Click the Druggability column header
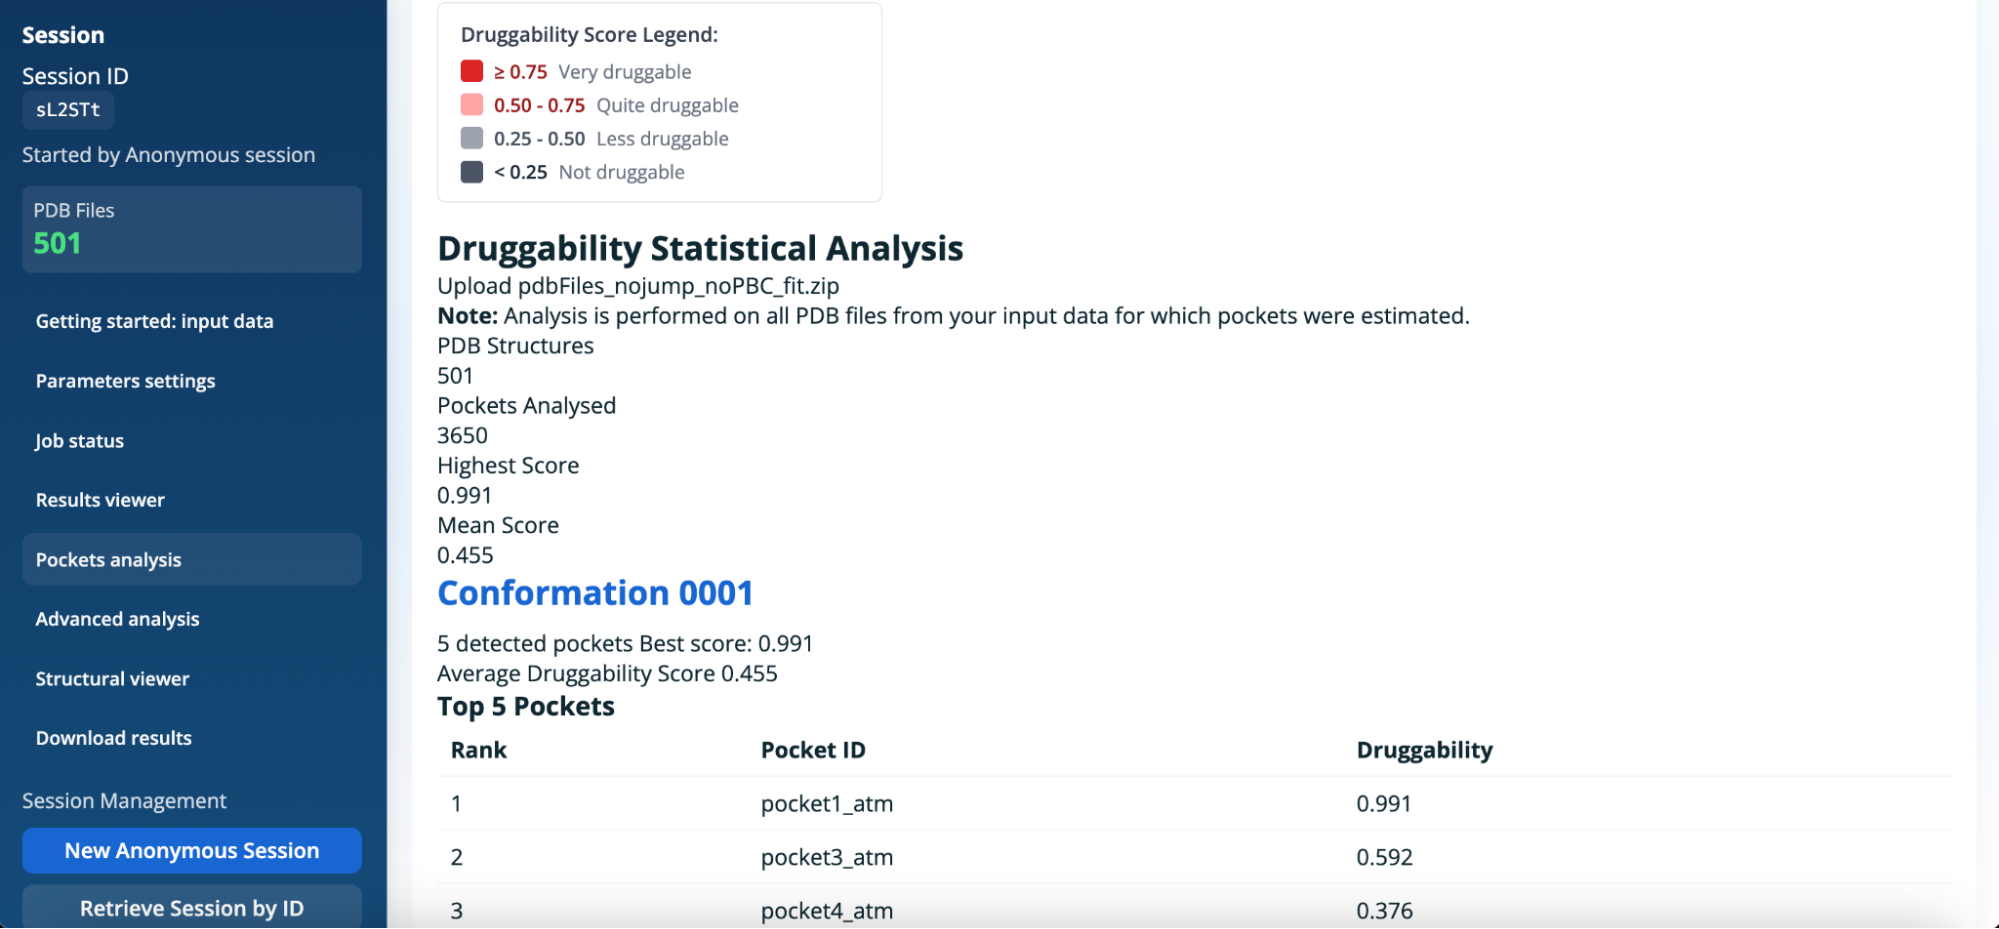The height and width of the screenshot is (929, 1999). 1424,751
